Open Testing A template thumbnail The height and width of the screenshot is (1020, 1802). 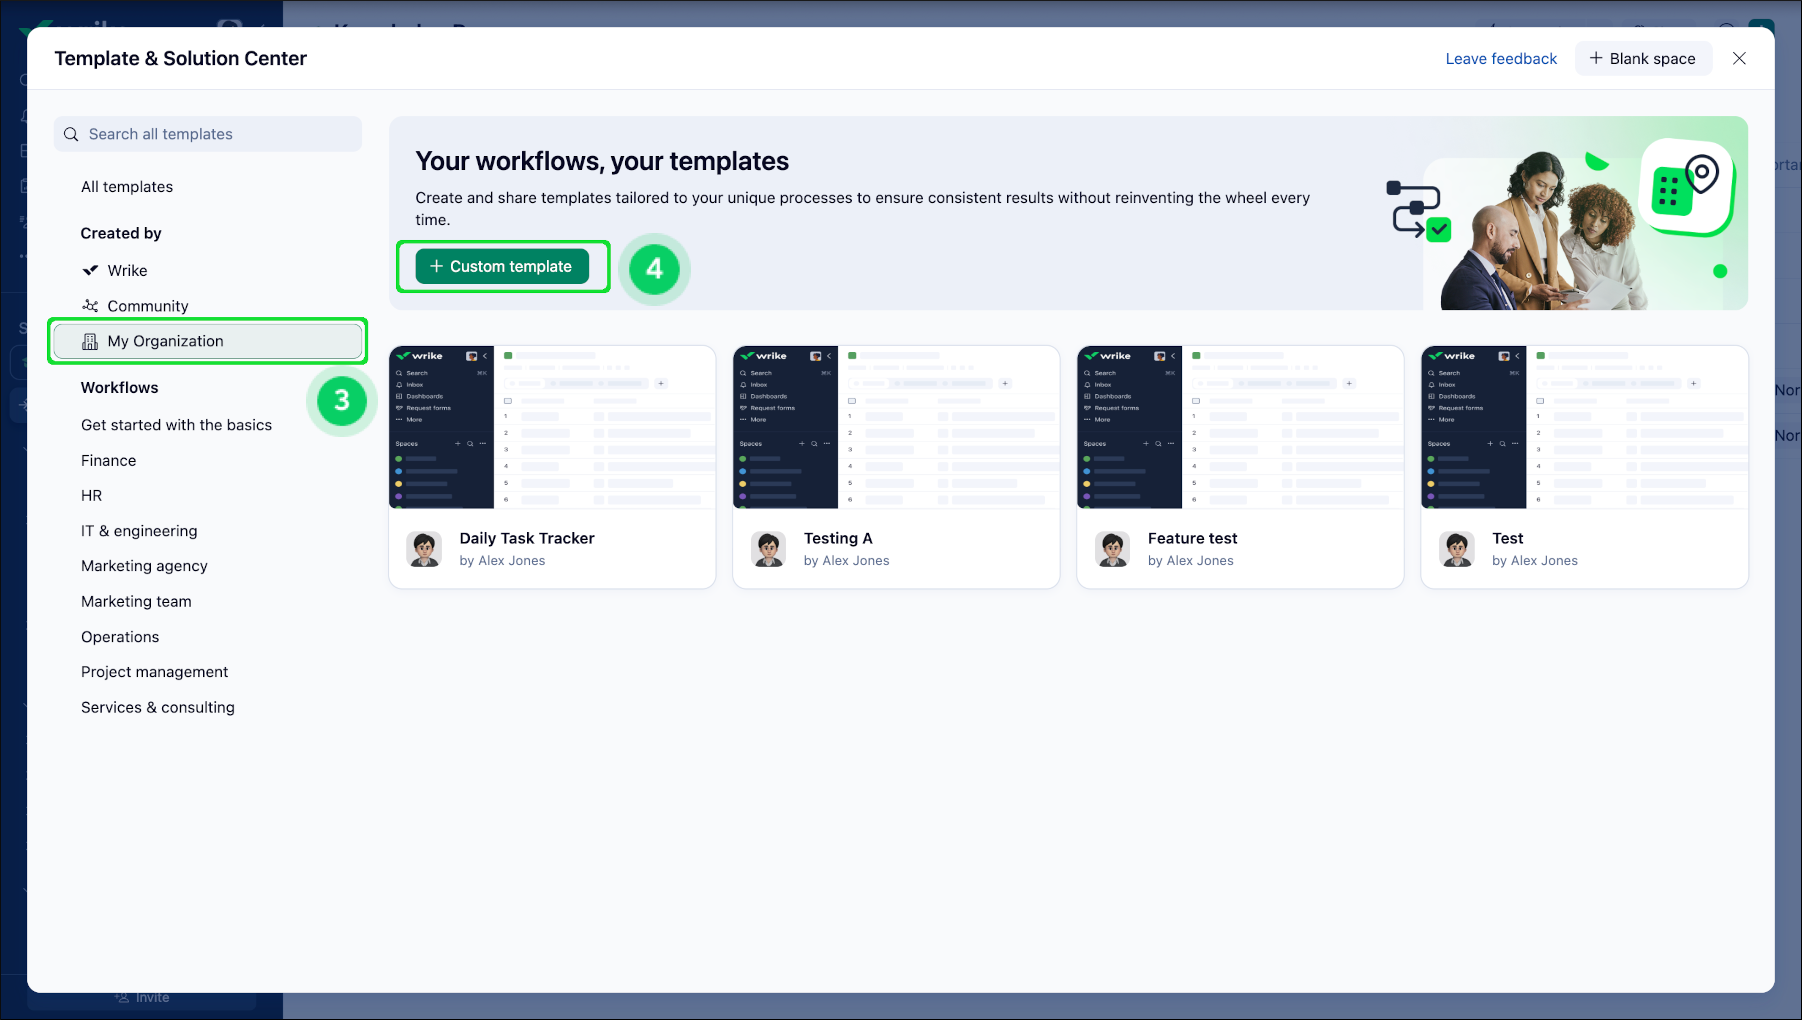(896, 427)
